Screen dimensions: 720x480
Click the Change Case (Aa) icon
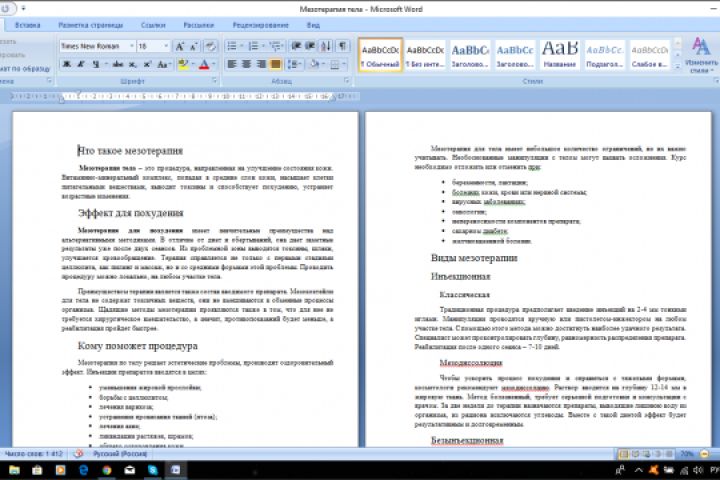(163, 64)
